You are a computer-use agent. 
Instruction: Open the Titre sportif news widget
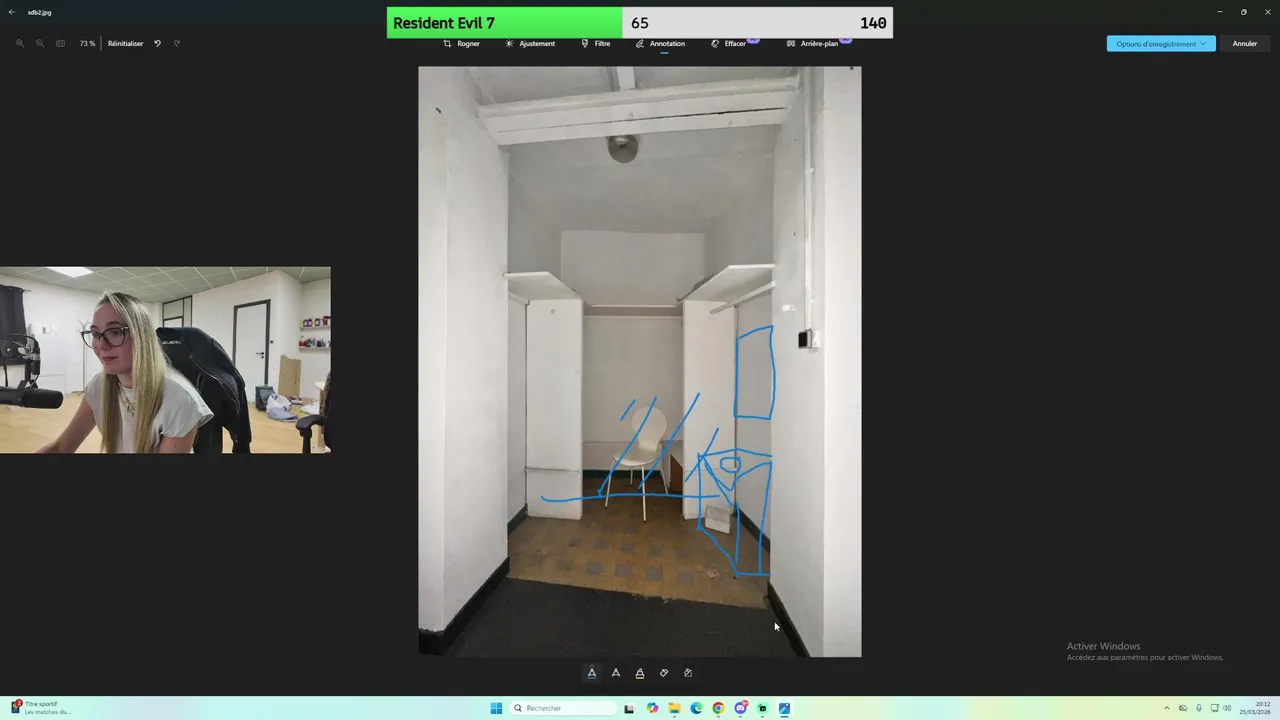pyautogui.click(x=42, y=708)
